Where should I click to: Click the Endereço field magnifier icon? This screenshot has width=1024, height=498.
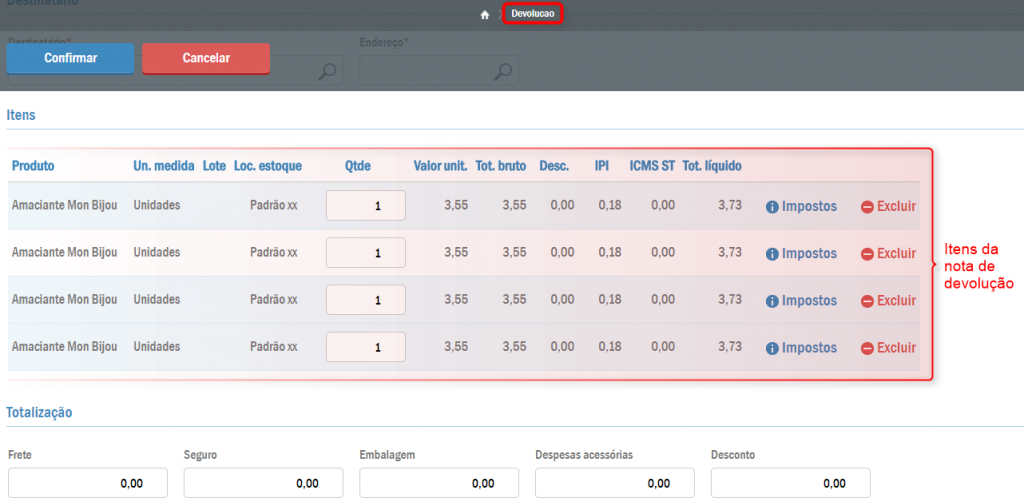coord(504,71)
